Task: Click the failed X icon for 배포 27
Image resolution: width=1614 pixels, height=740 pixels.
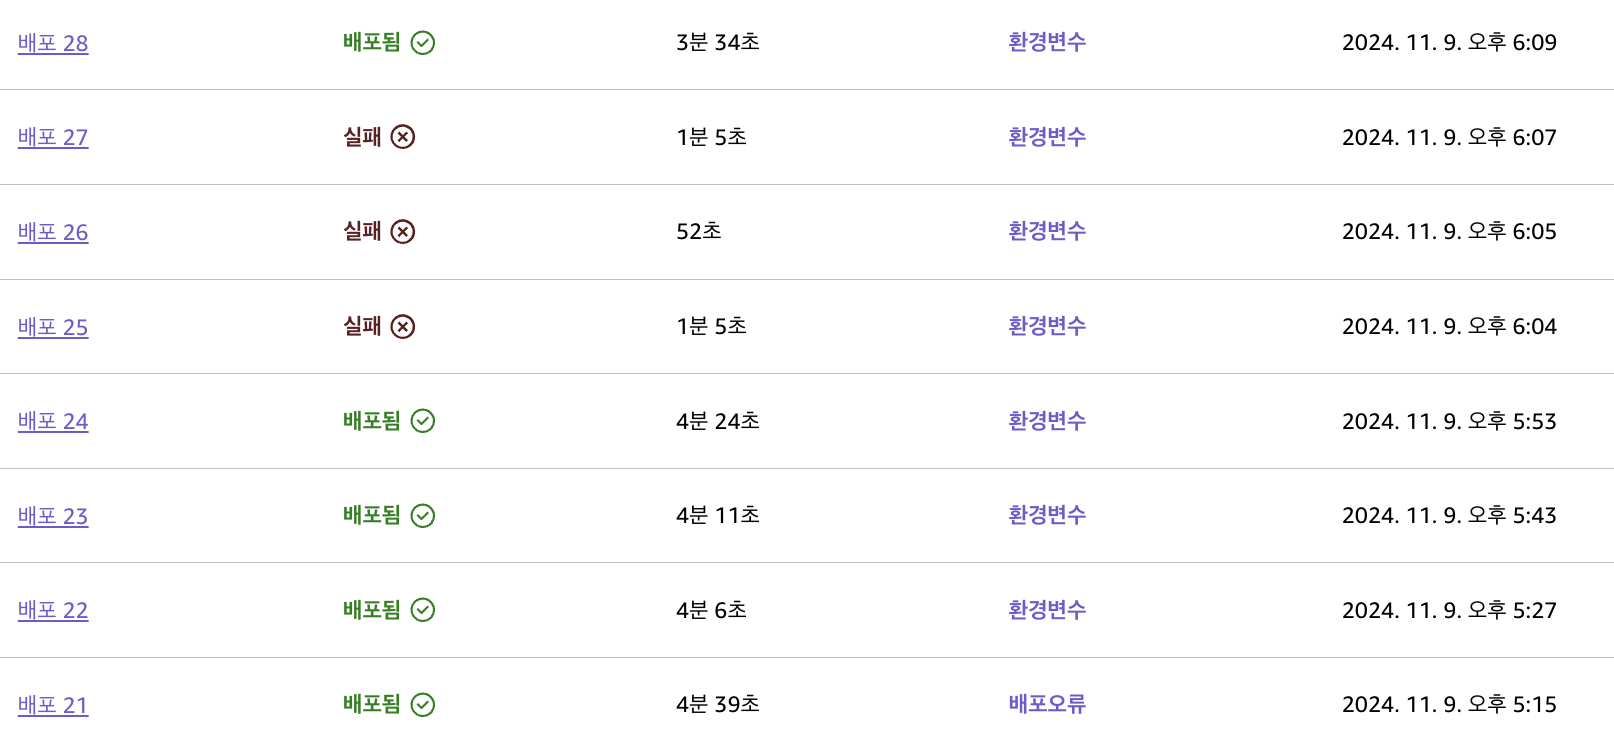Action: pos(403,137)
